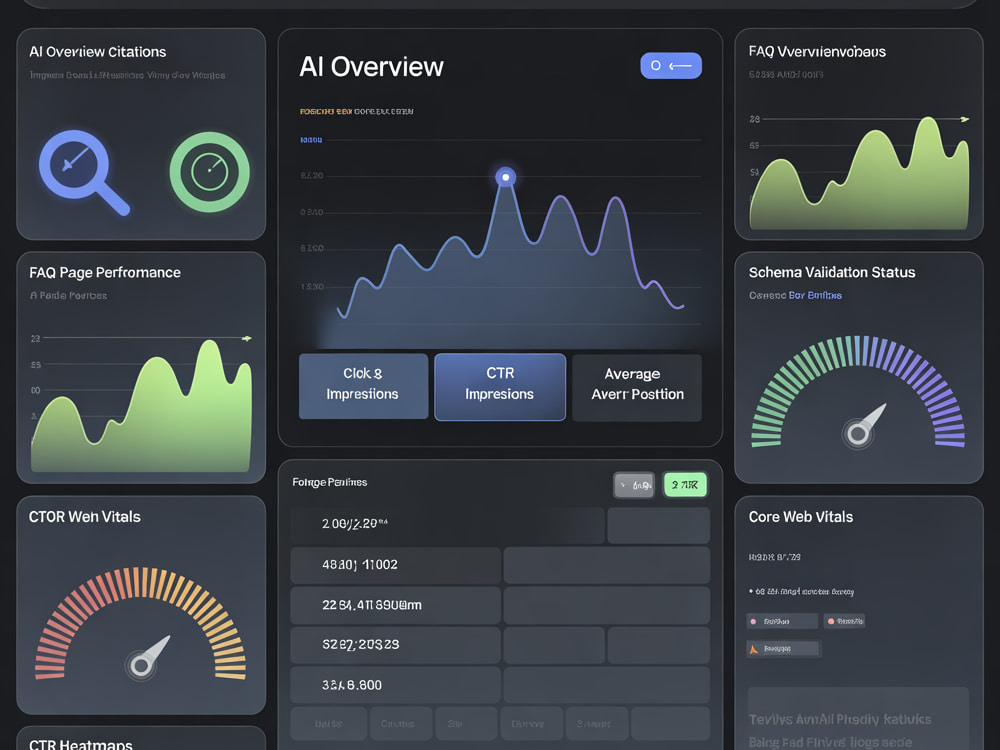Click the Tevlys AvnAll Plrediy katlulcs text

point(840,719)
